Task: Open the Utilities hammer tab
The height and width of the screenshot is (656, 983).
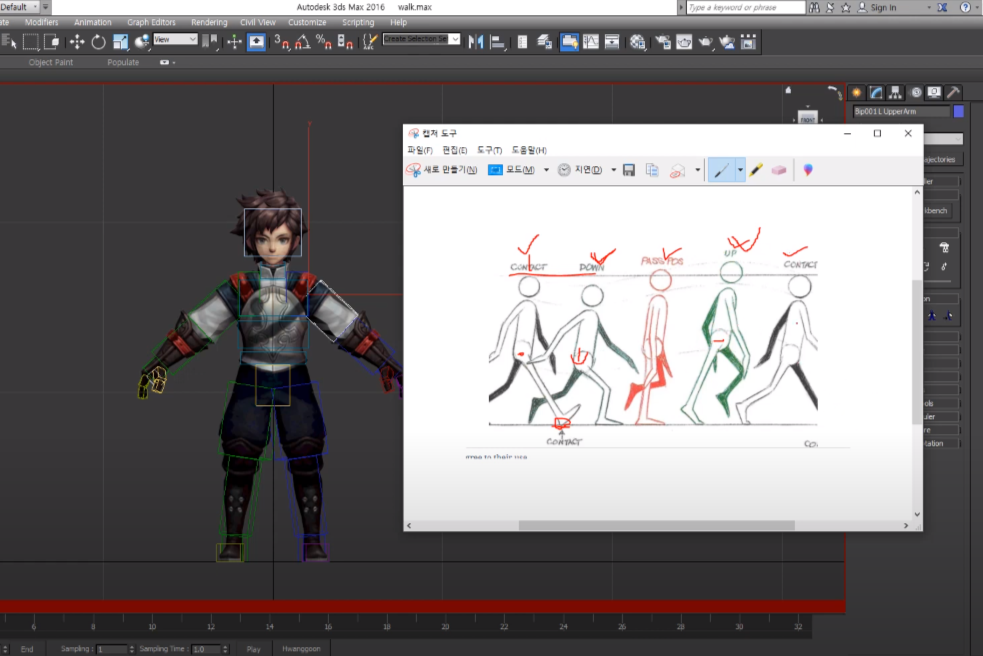Action: 954,92
